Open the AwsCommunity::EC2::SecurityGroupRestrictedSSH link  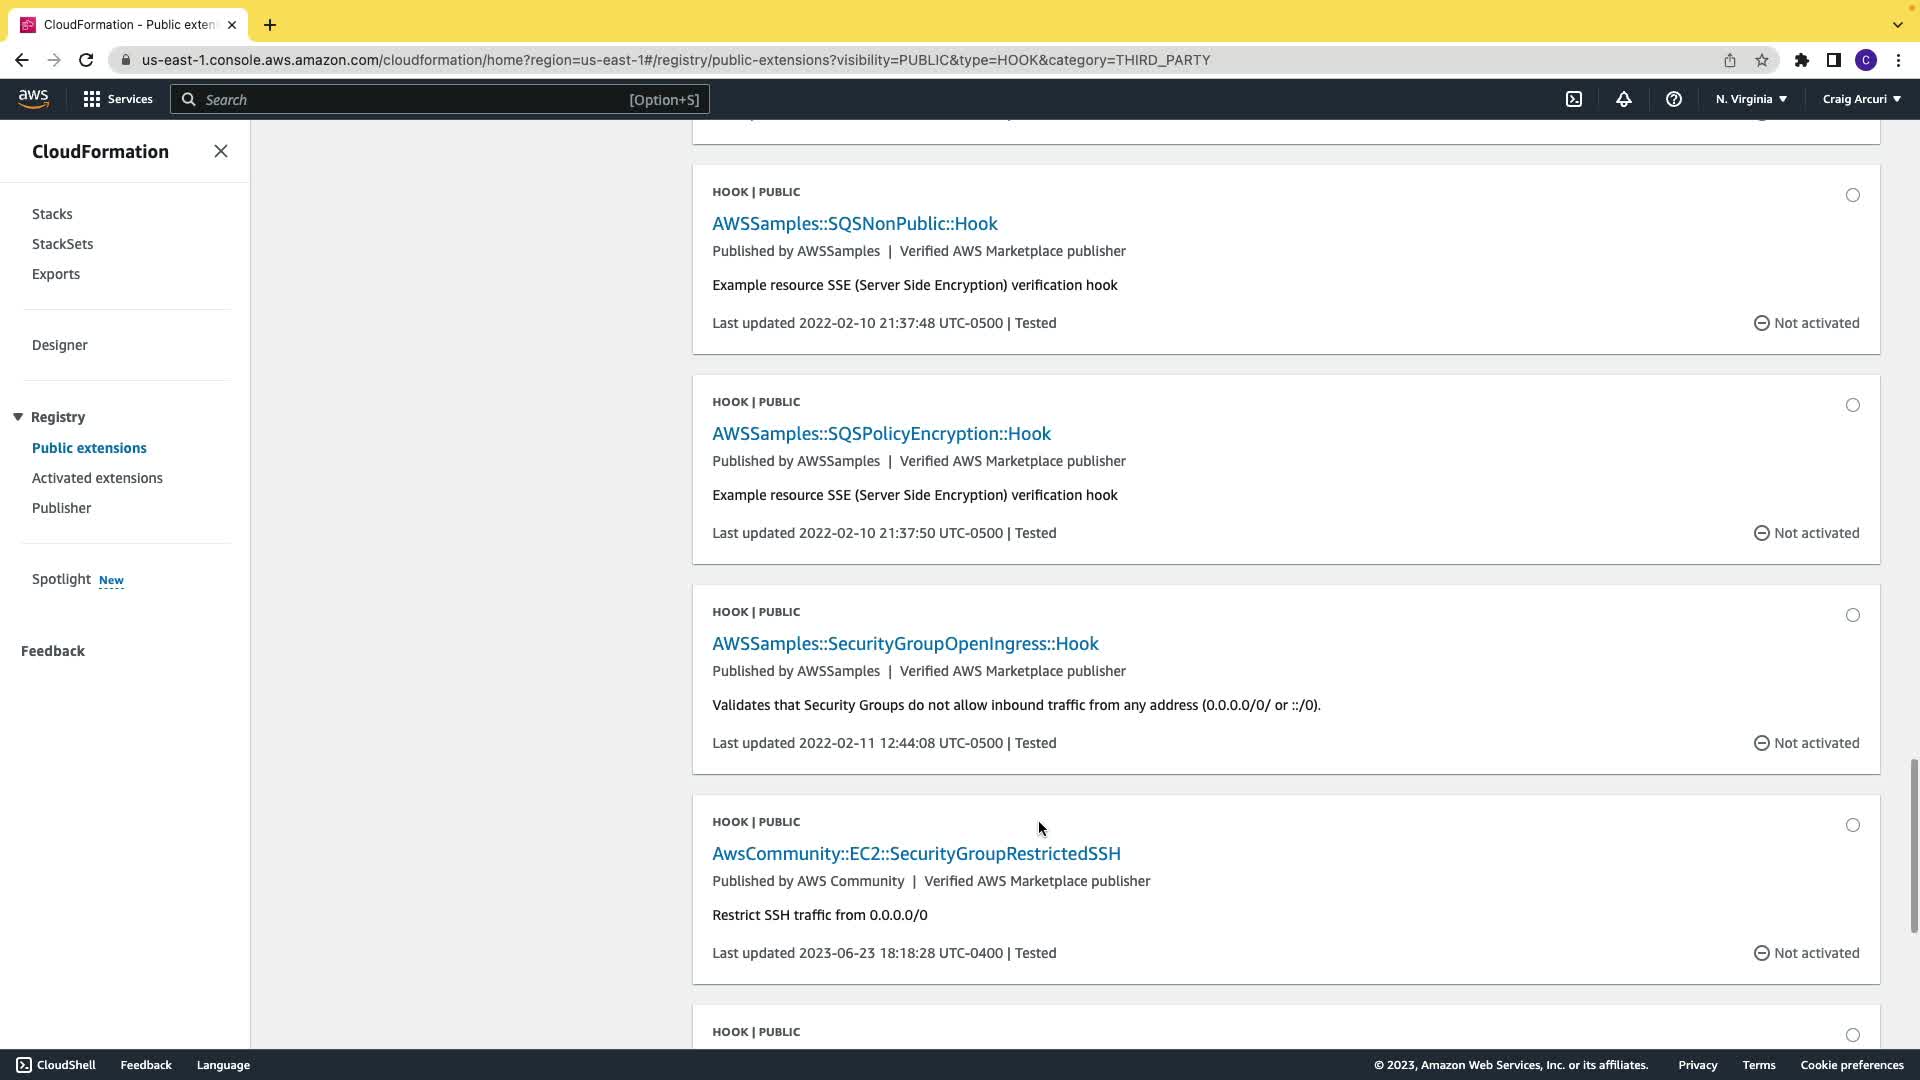click(916, 853)
